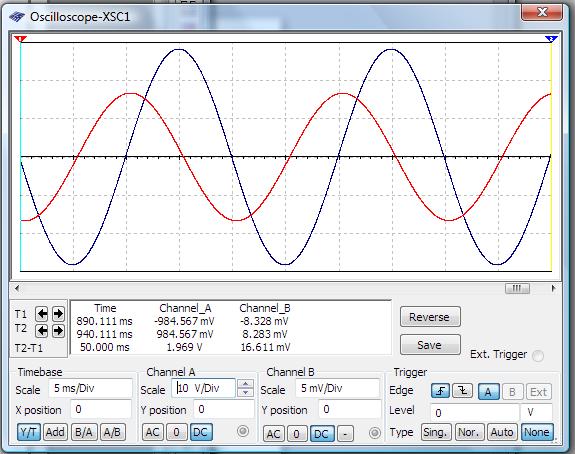Click the Save button
575x454 pixels.
(x=430, y=345)
